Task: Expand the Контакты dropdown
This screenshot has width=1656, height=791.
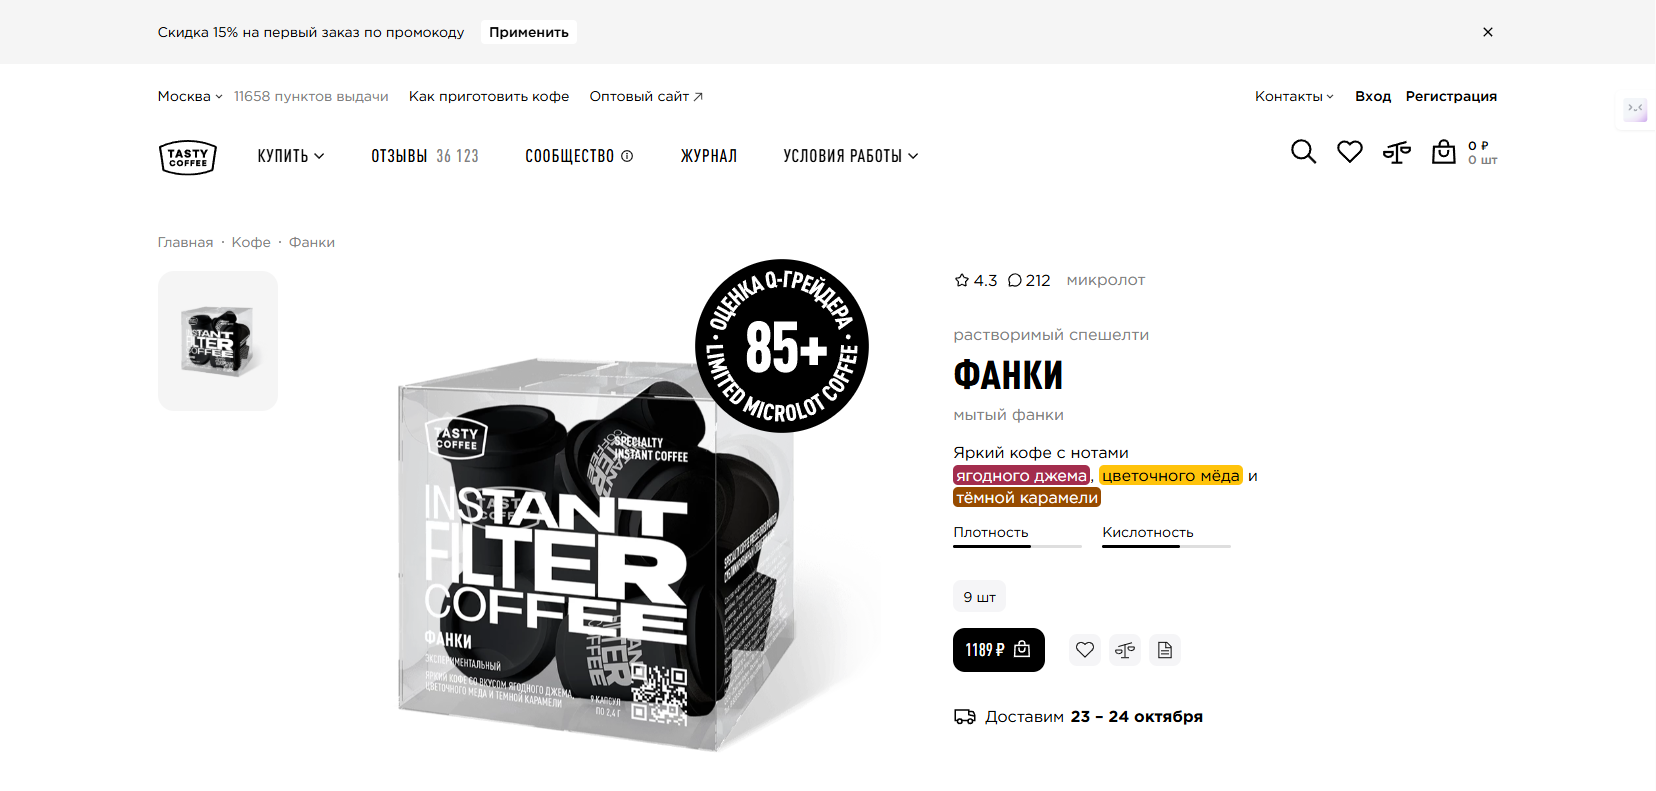Action: [x=1294, y=96]
